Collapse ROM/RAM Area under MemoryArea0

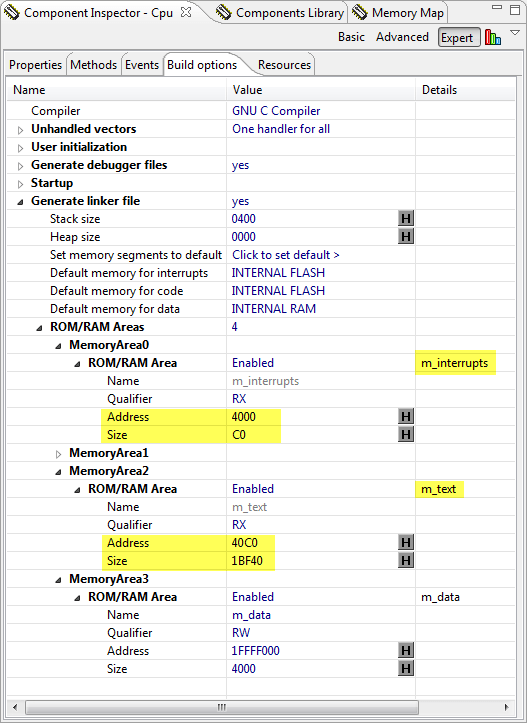point(77,364)
